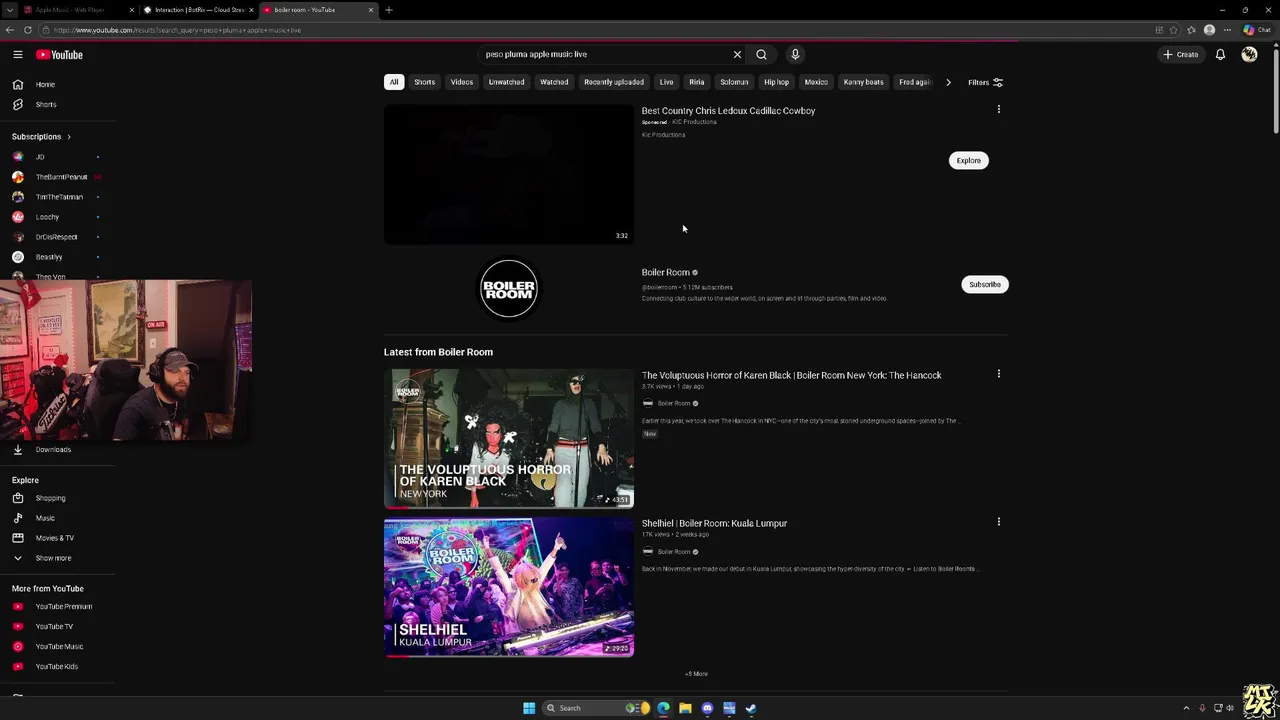Open File Explorer from the taskbar
Viewport: 1280px width, 720px height.
click(685, 708)
